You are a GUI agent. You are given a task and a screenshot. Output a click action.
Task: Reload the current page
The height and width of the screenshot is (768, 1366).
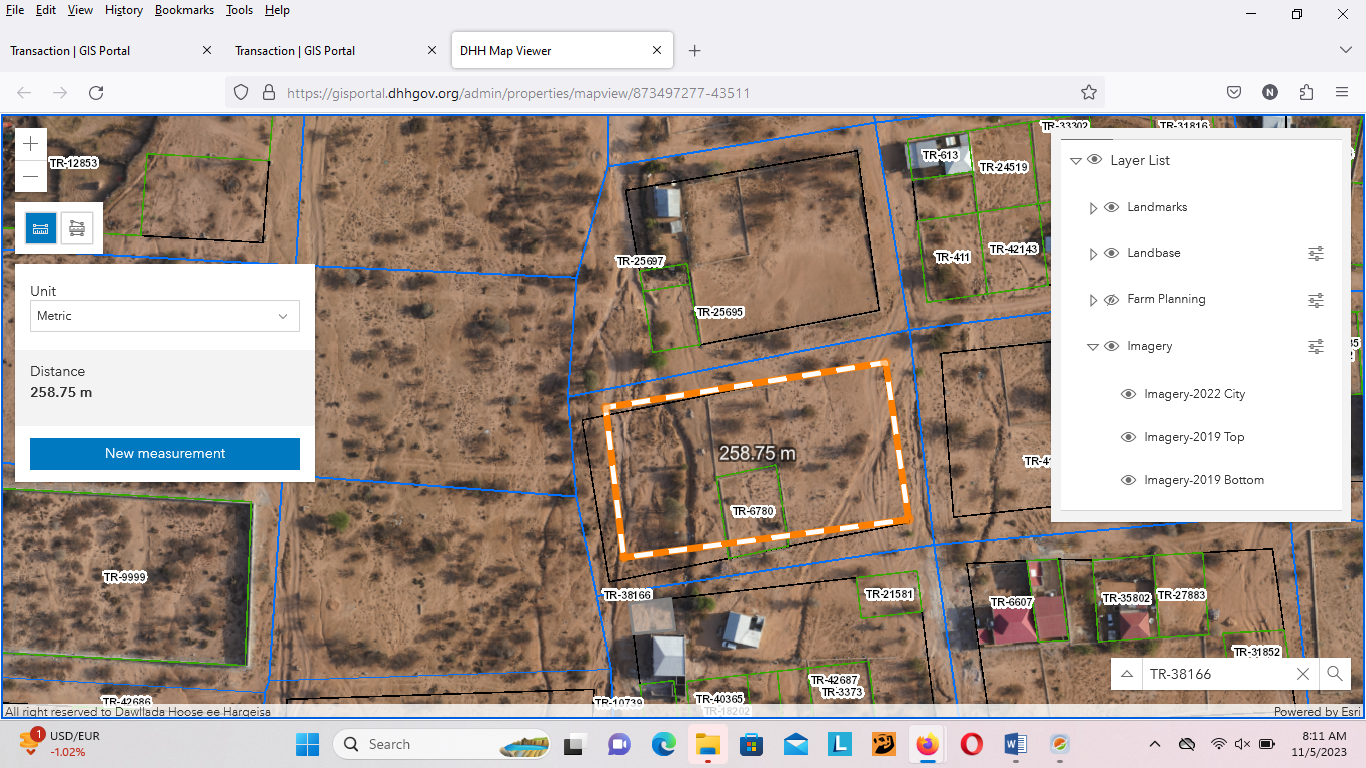click(x=96, y=92)
